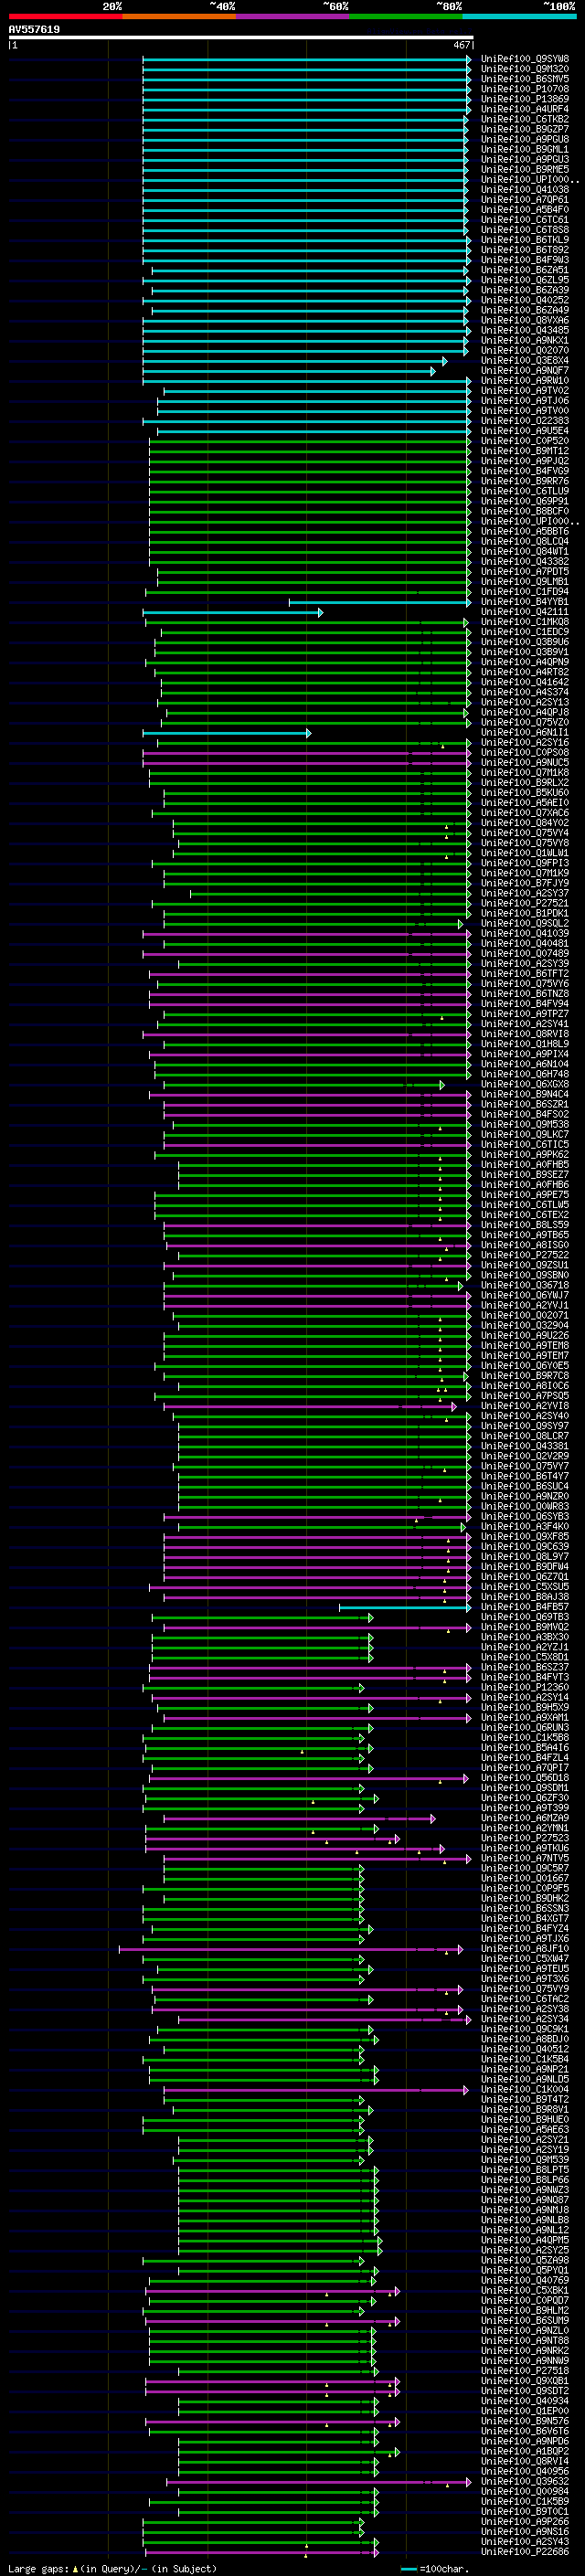The image size is (585, 2576).
Task: Select the UniRef100_Q40252 label
Action: 525,300
